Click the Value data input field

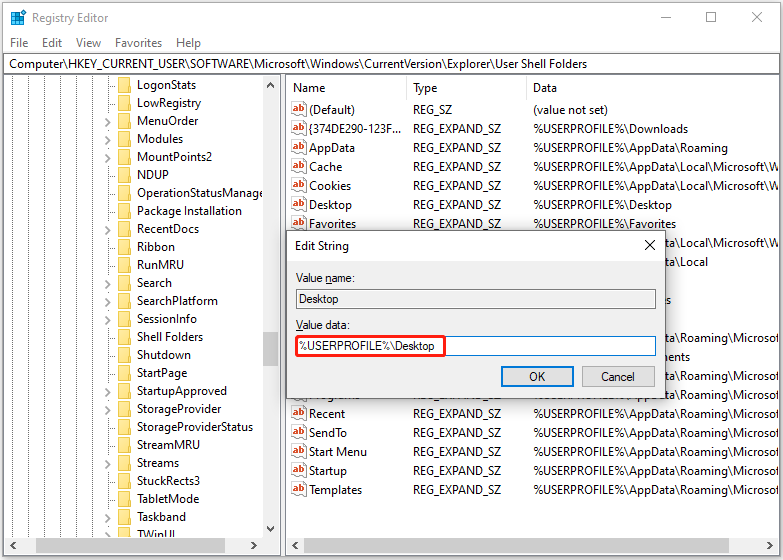pyautogui.click(x=475, y=346)
